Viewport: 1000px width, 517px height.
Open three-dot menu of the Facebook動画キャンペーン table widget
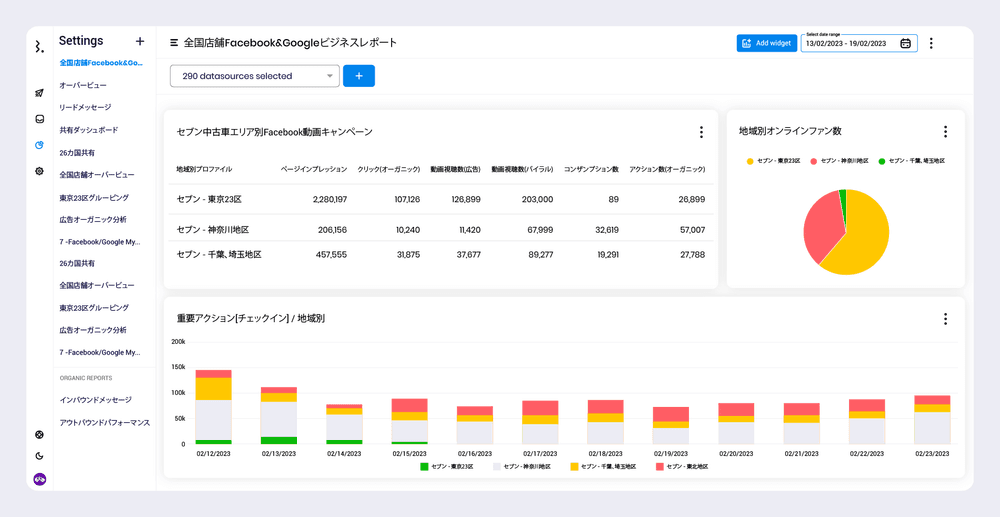(x=701, y=132)
